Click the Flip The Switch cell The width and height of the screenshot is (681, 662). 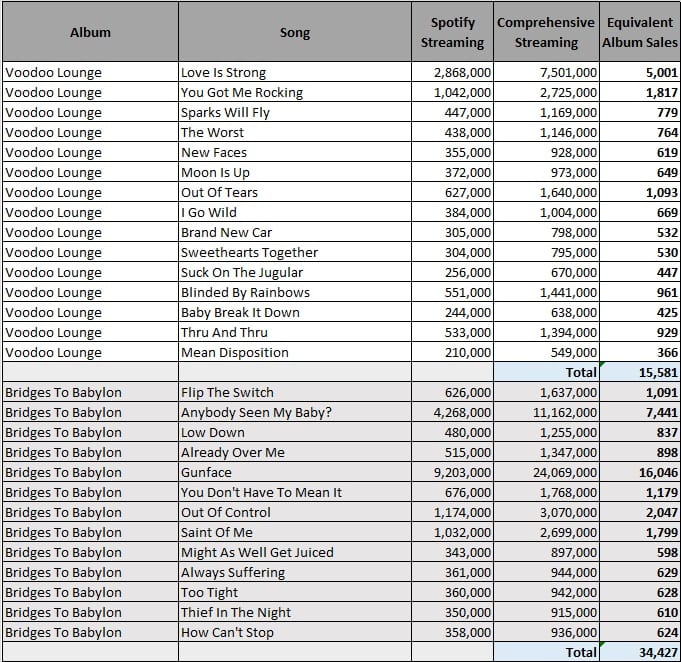point(295,392)
